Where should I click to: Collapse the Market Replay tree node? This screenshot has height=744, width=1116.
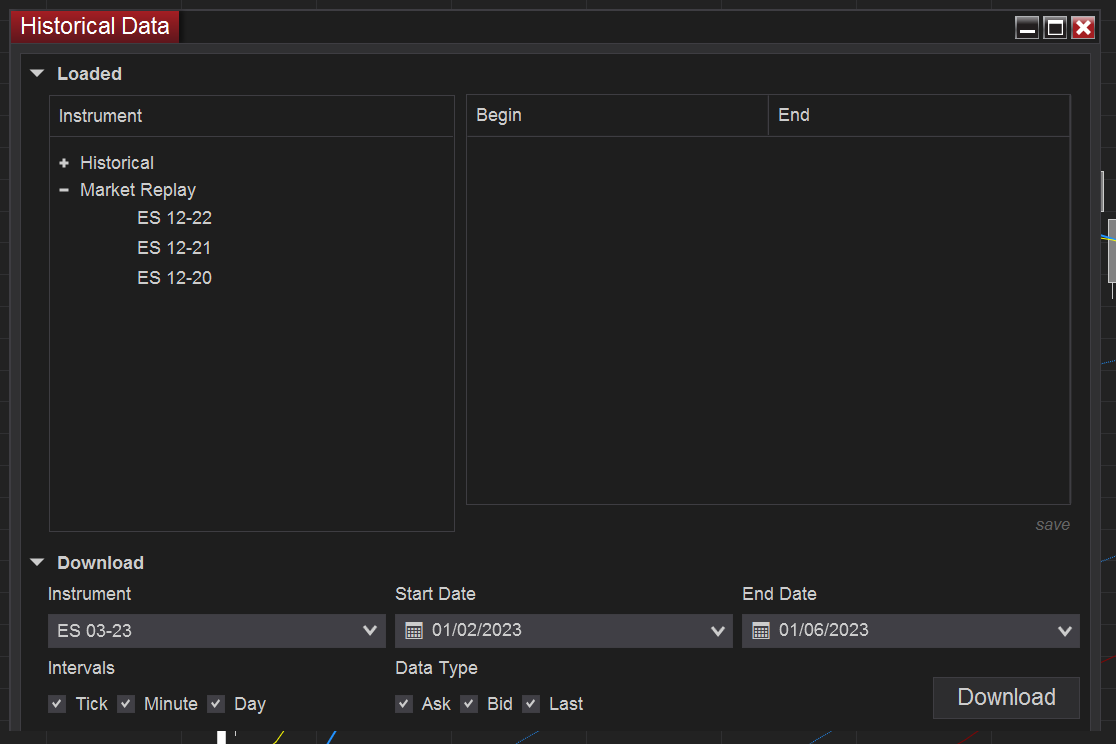(x=64, y=190)
